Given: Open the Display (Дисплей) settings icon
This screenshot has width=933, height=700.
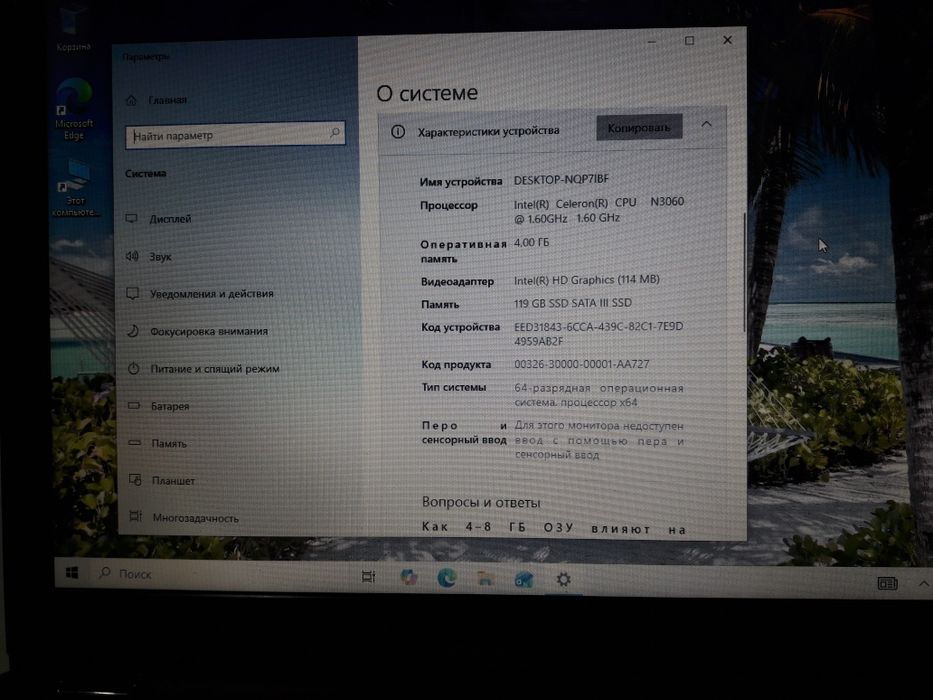Looking at the screenshot, I should pyautogui.click(x=132, y=218).
